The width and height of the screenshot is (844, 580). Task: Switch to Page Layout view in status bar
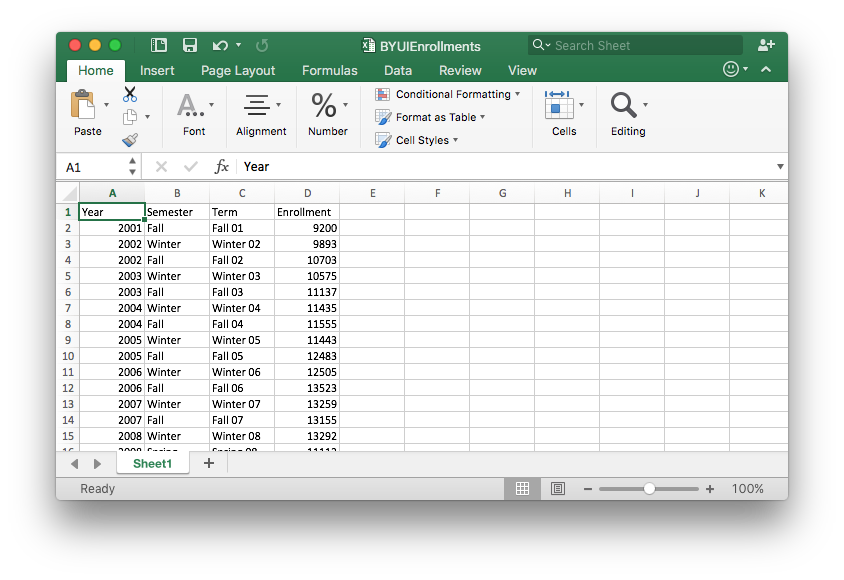(558, 489)
